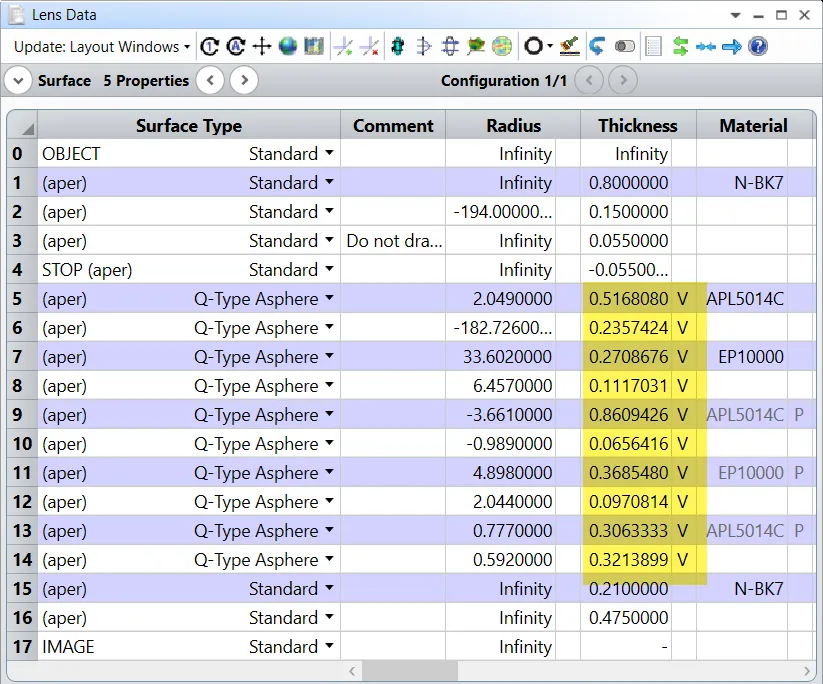Viewport: 823px width, 684px height.
Task: Click the curved blue return arrow icon
Action: (597, 46)
